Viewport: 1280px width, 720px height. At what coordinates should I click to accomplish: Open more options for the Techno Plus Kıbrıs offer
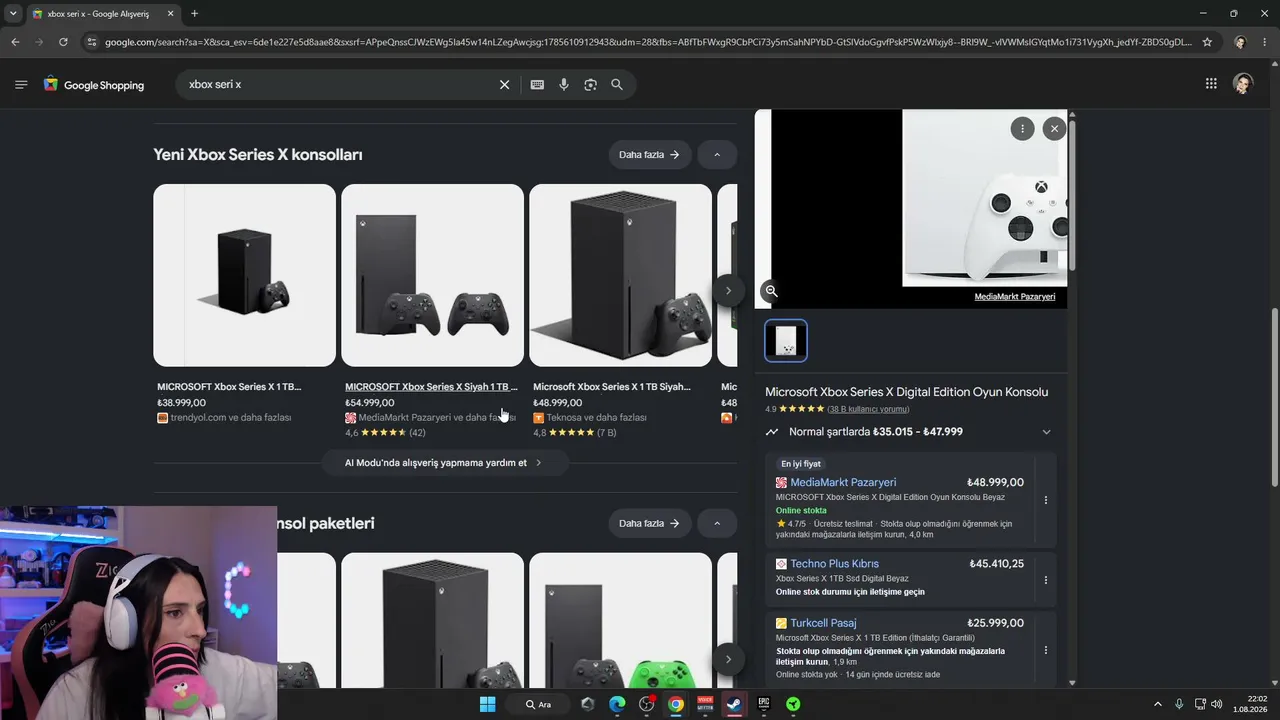coord(1046,580)
